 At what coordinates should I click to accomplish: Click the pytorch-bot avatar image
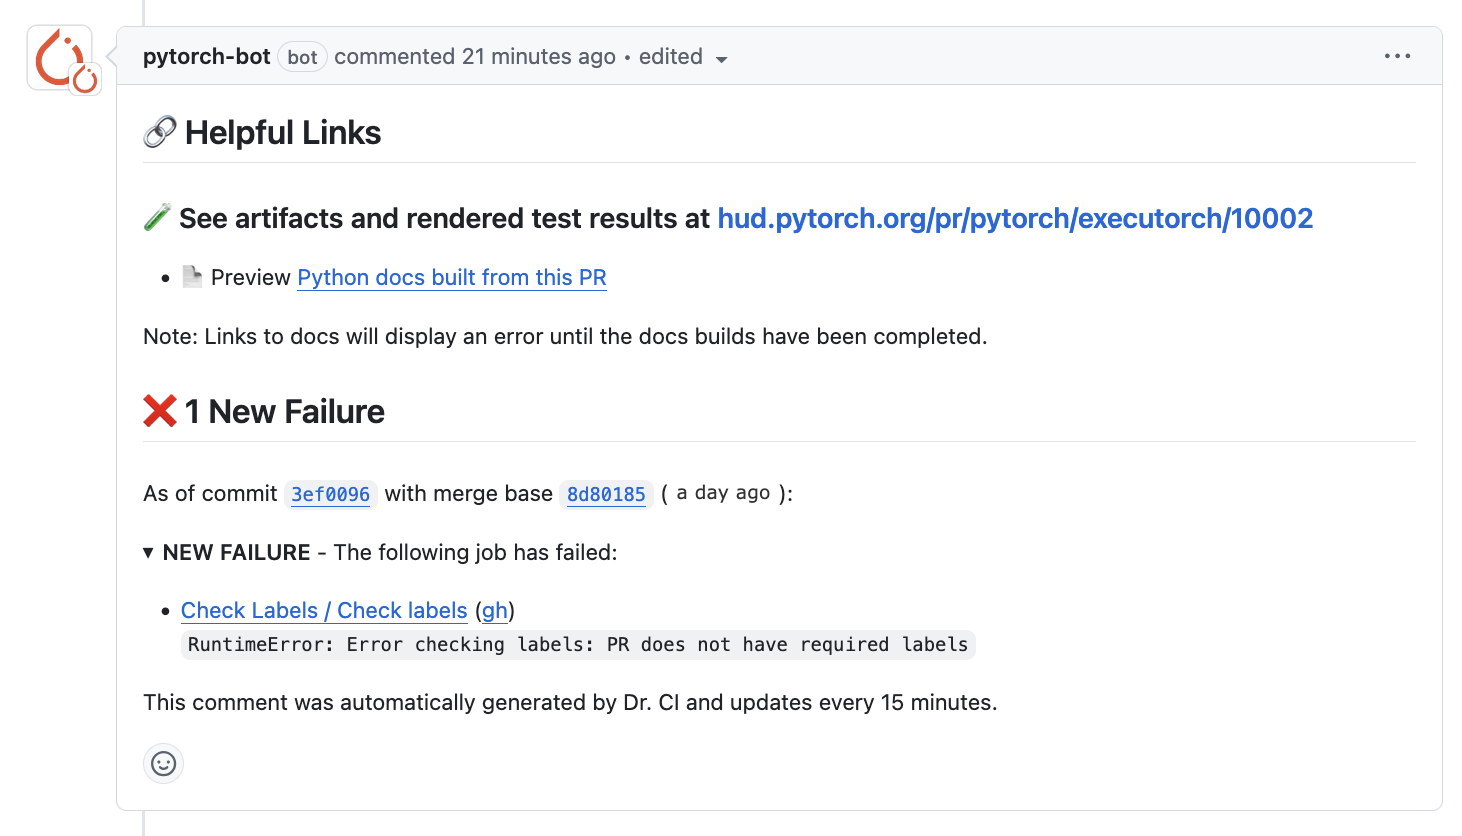click(57, 56)
